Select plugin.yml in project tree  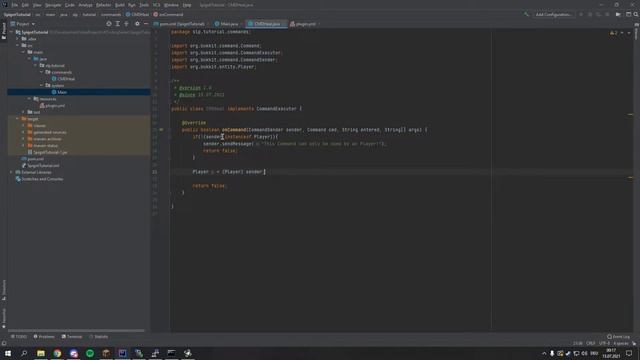(52, 105)
